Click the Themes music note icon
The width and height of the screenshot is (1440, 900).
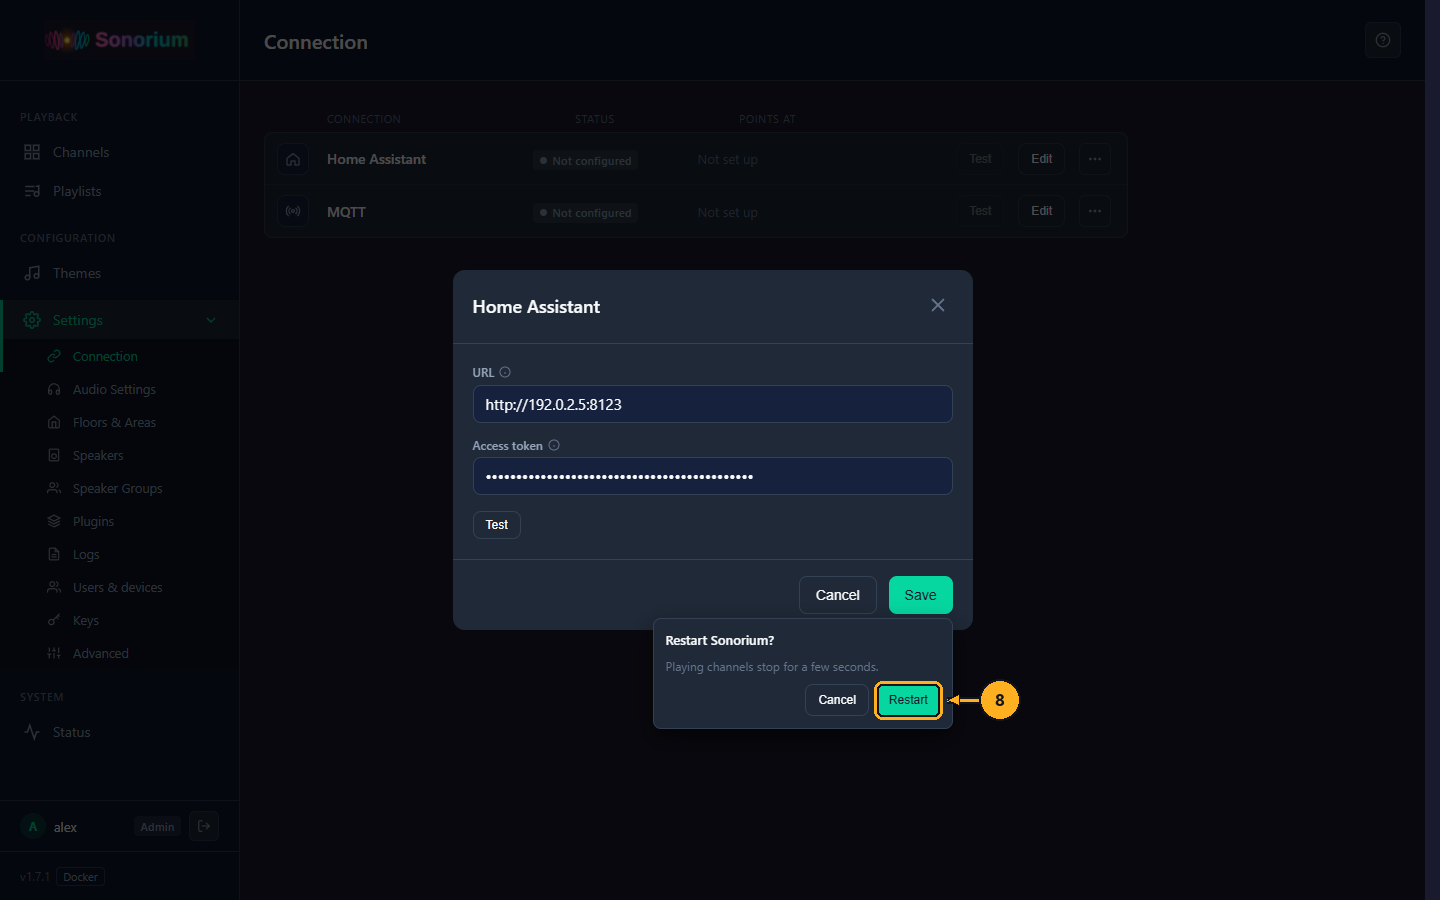point(32,273)
